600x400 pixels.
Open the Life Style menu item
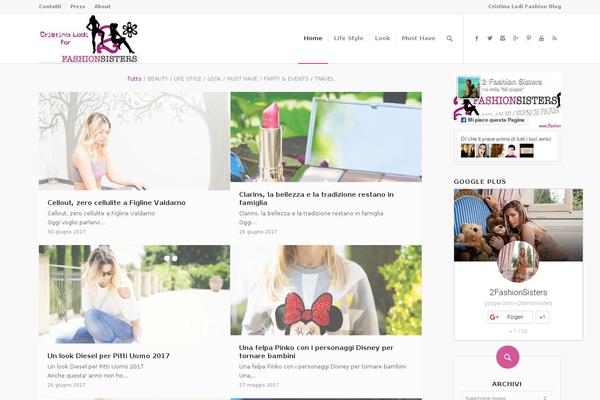(x=348, y=38)
